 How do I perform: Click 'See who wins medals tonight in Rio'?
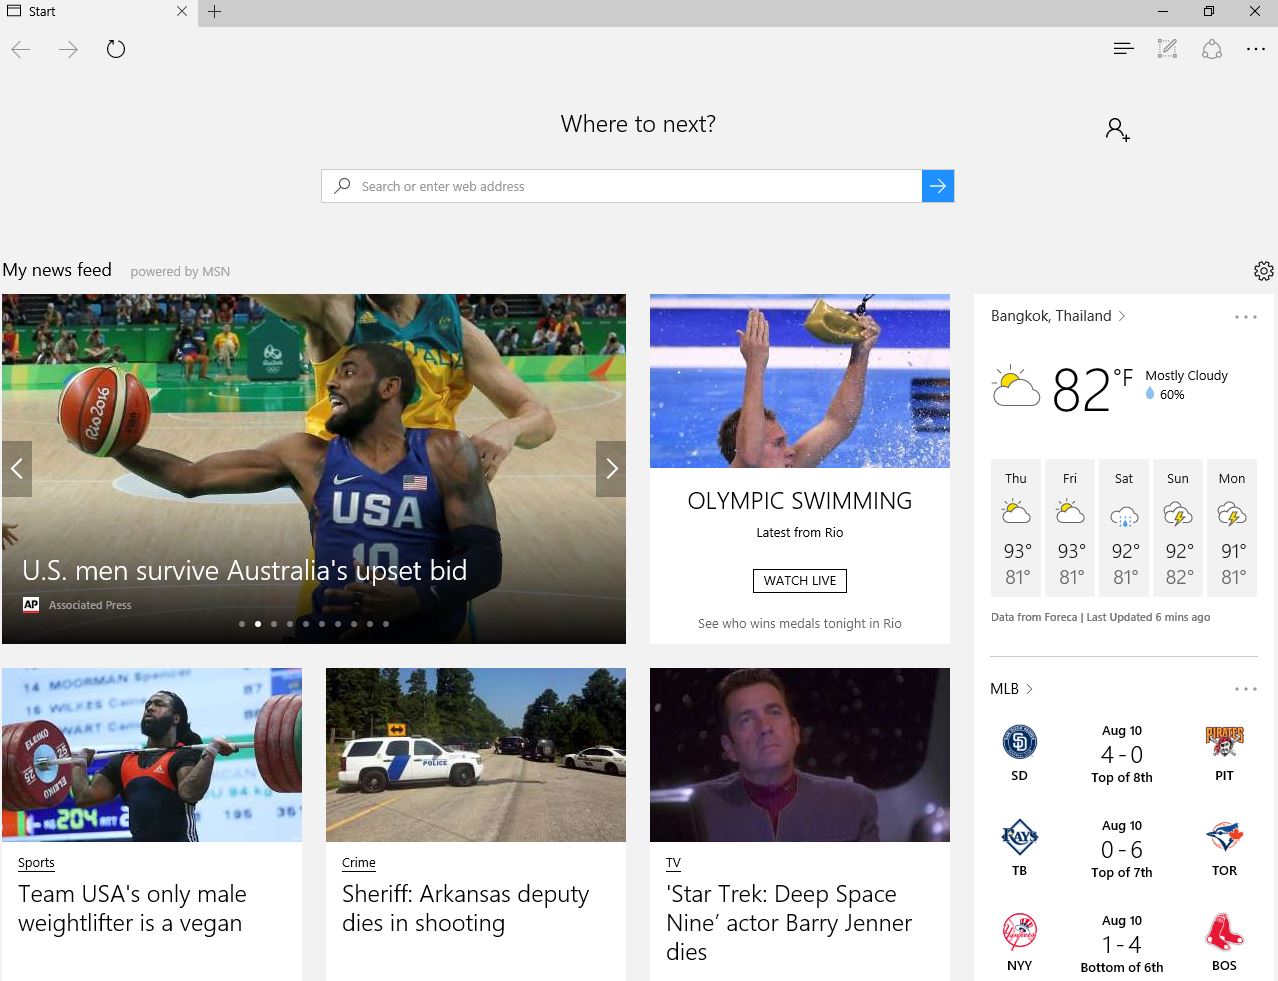tap(800, 623)
